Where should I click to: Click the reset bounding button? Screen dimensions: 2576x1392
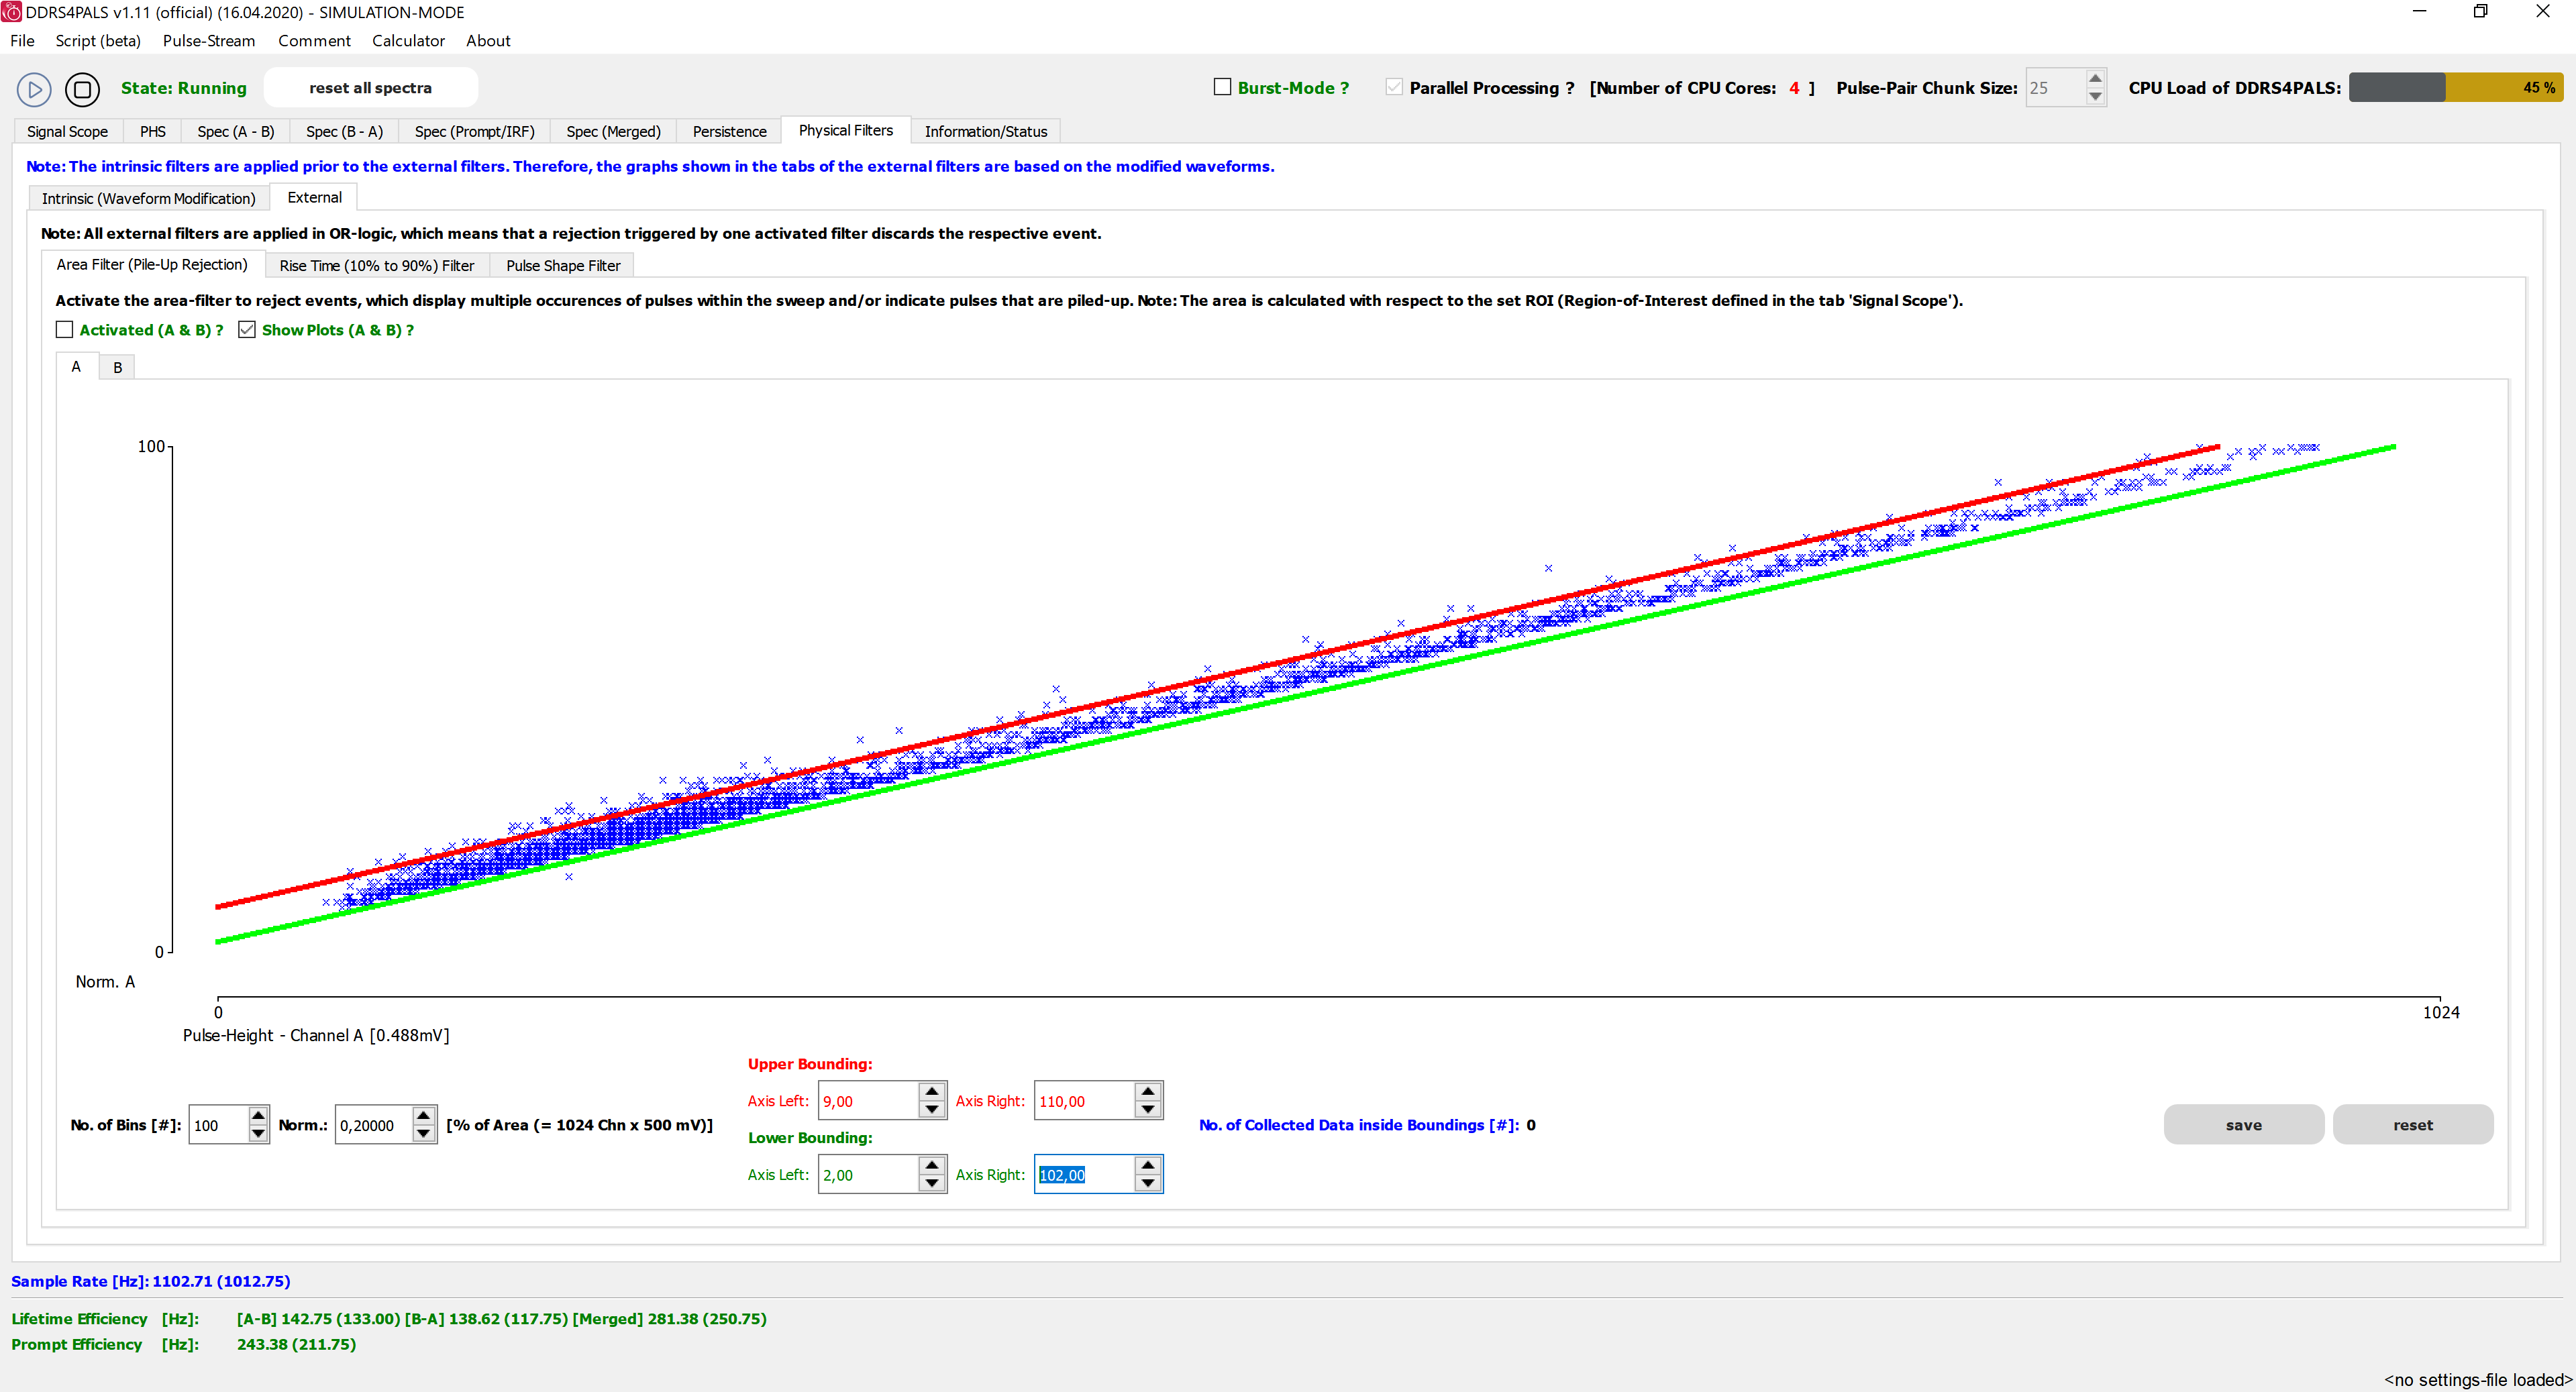pos(2412,1125)
